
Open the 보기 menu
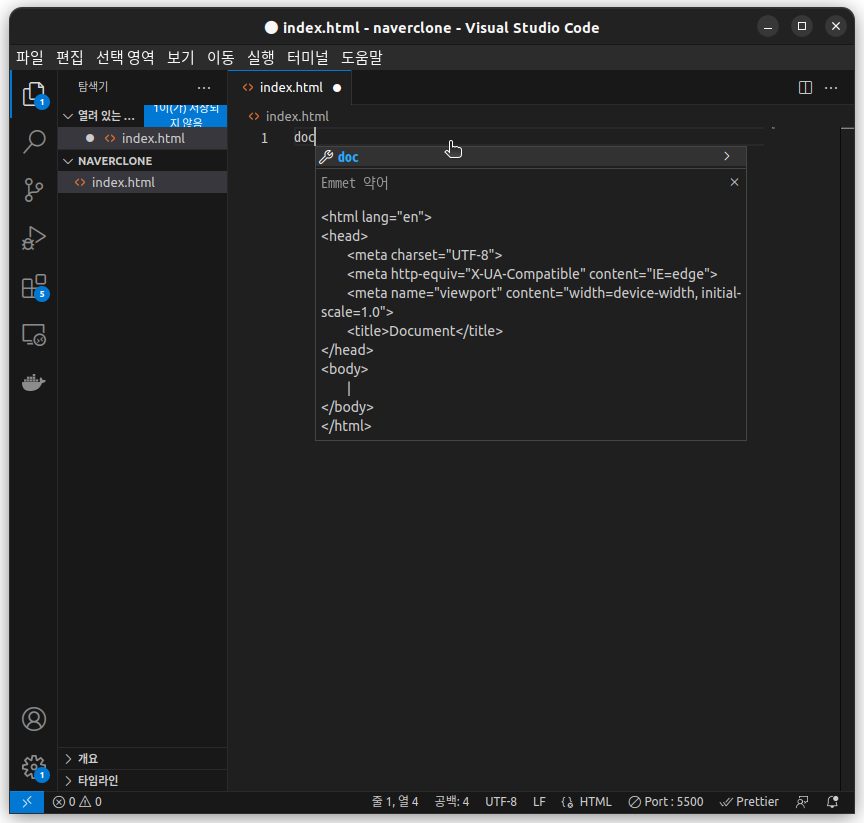click(181, 57)
